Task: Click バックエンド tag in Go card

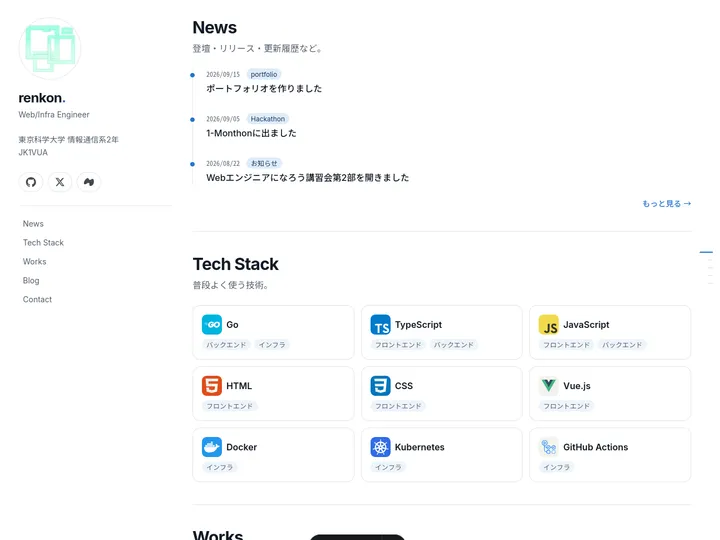Action: [x=226, y=345]
